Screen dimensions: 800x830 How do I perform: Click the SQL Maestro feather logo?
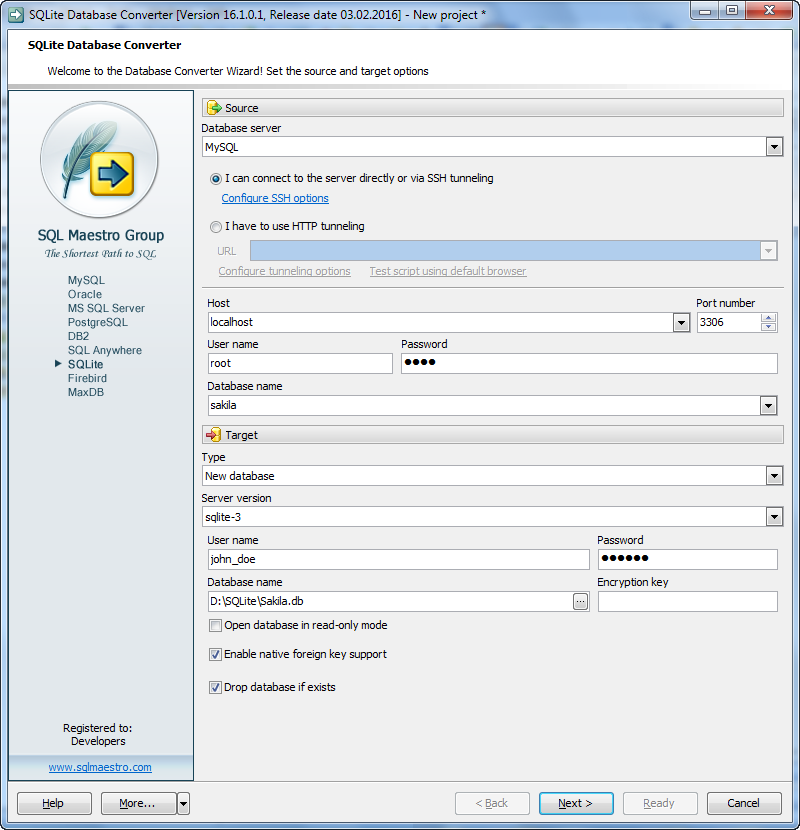pyautogui.click(x=99, y=160)
